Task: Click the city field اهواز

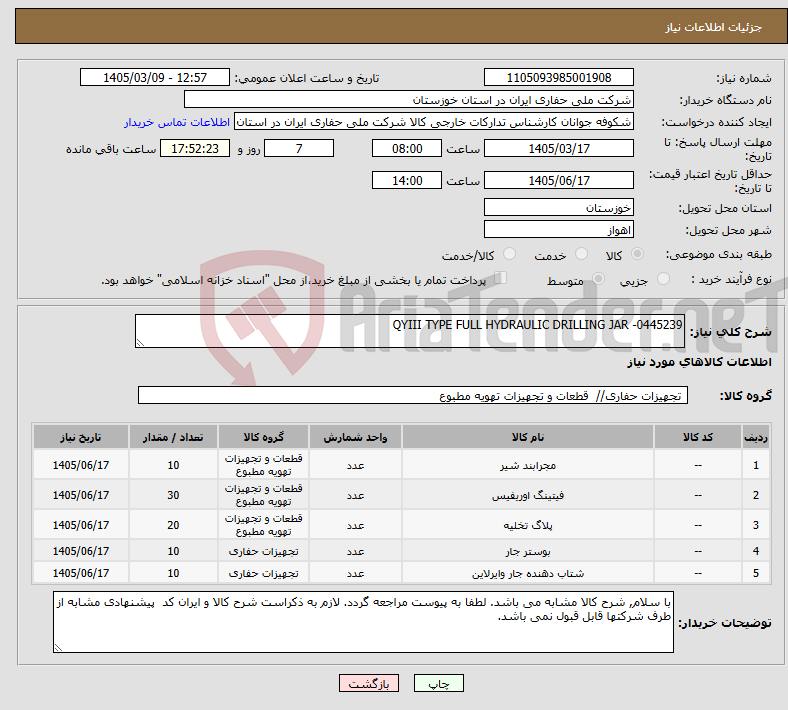Action: [558, 230]
